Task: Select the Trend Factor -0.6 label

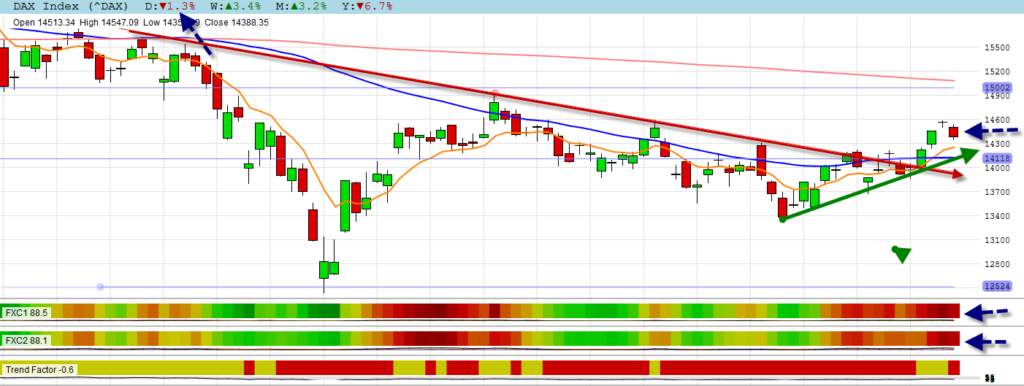Action: click(40, 370)
